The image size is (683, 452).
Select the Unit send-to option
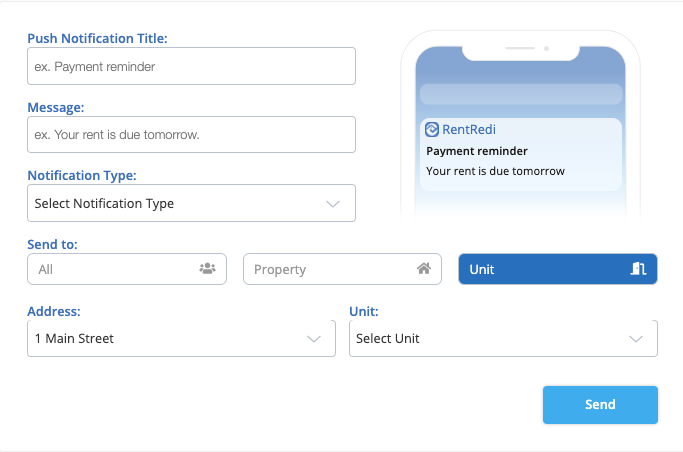click(557, 269)
